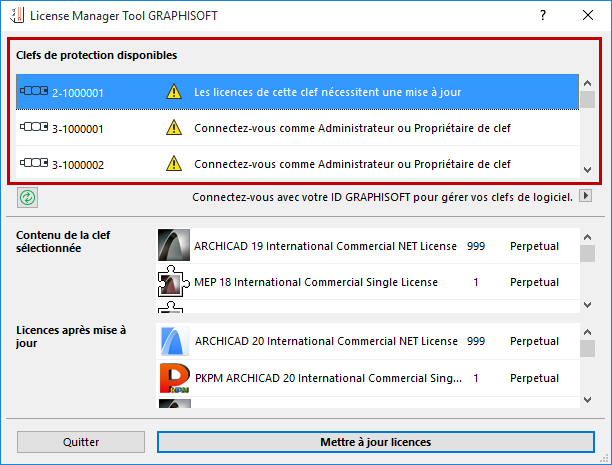The height and width of the screenshot is (465, 612).
Task: Click Mettre à jour licences button
Action: click(x=376, y=442)
